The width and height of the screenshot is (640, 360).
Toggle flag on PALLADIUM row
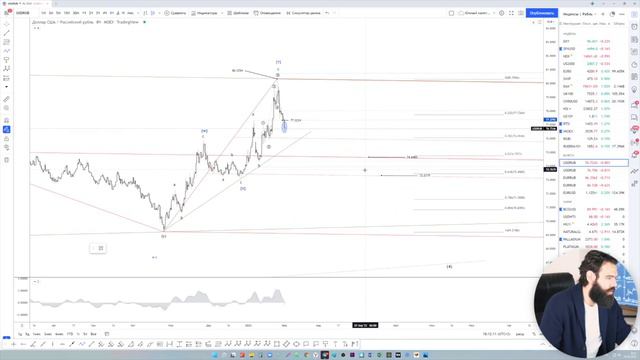coord(561,239)
